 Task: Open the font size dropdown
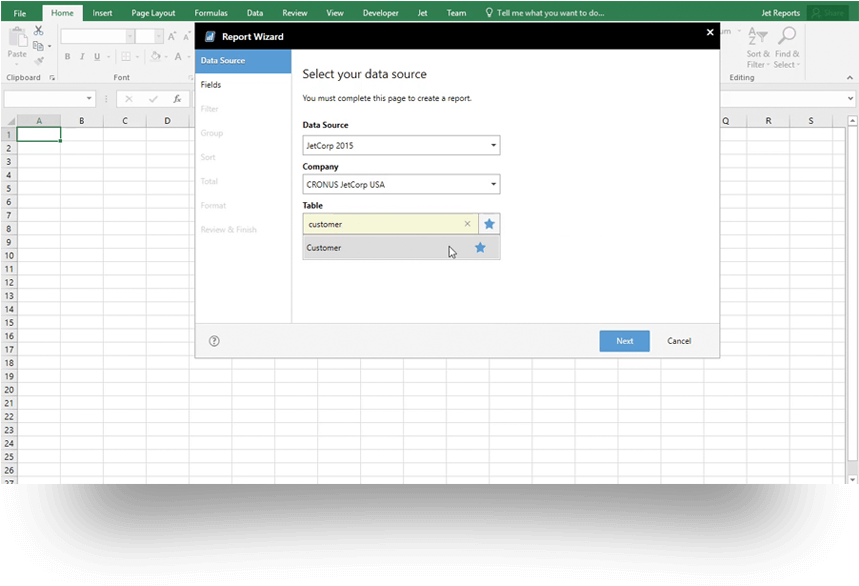tap(158, 36)
